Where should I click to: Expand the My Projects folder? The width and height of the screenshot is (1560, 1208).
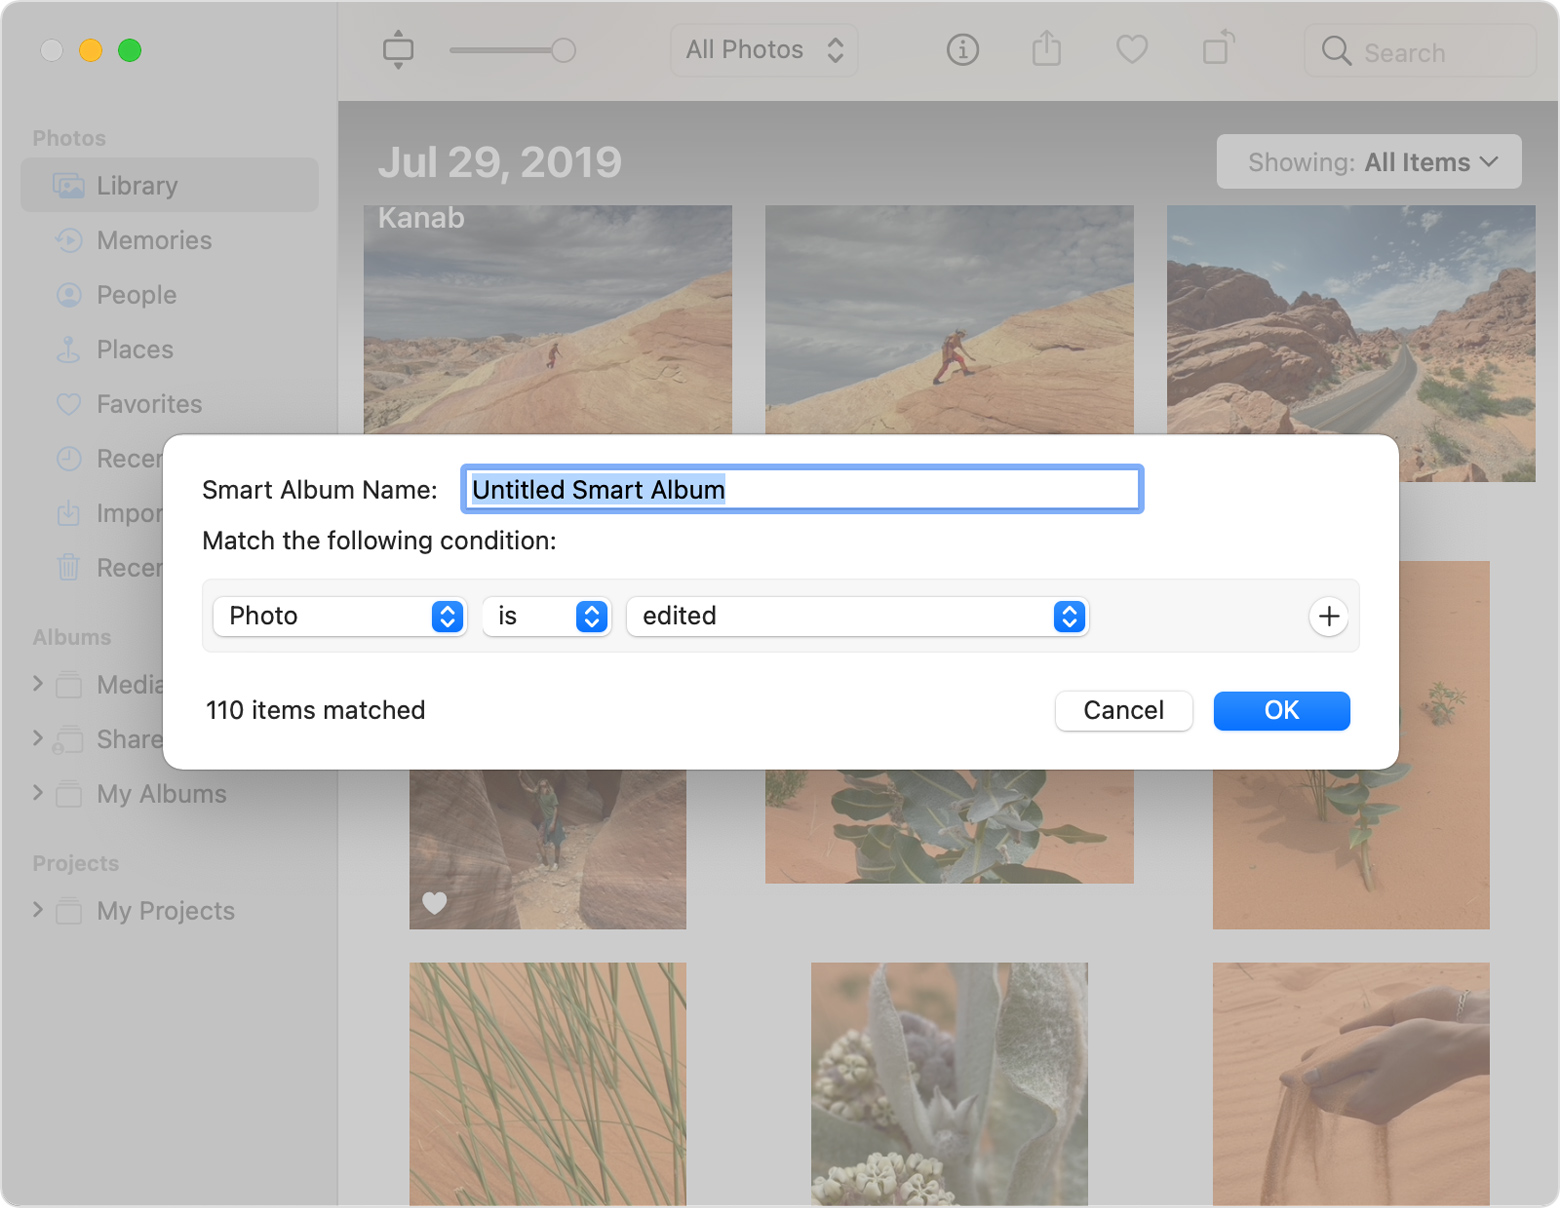38,910
